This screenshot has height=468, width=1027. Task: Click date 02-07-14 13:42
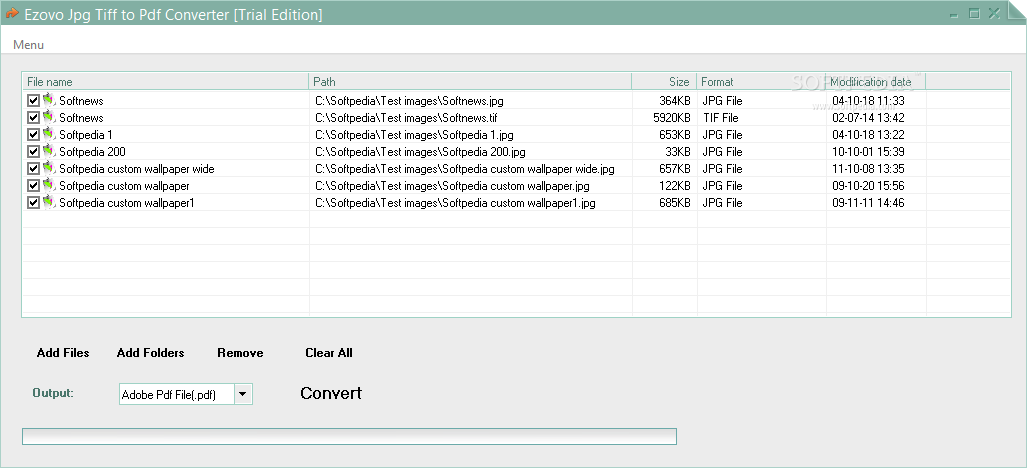click(x=868, y=118)
